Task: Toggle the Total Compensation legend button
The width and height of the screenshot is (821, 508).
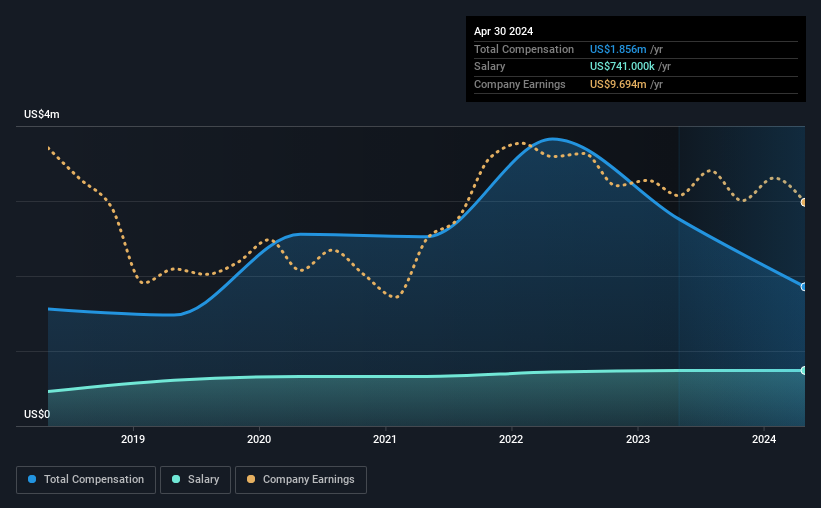Action: (86, 480)
